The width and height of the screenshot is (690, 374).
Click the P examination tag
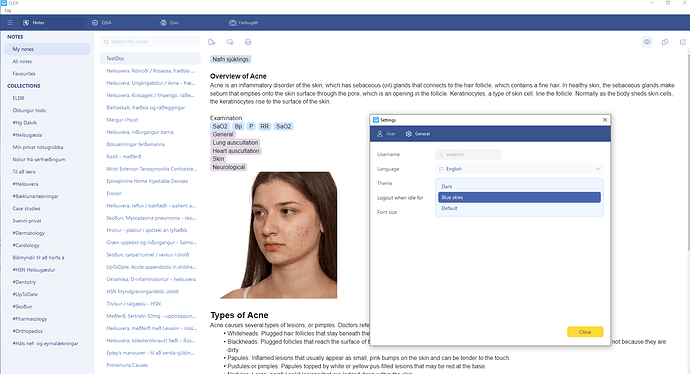tap(251, 126)
